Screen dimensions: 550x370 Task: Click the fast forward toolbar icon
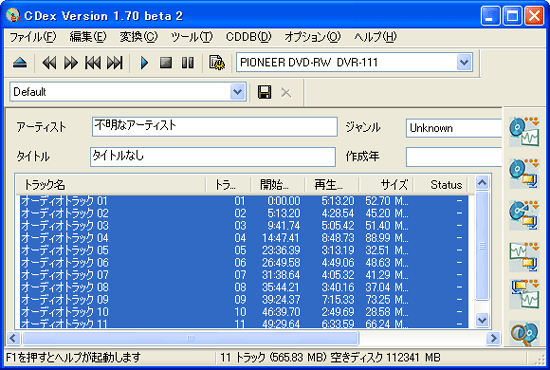[71, 63]
